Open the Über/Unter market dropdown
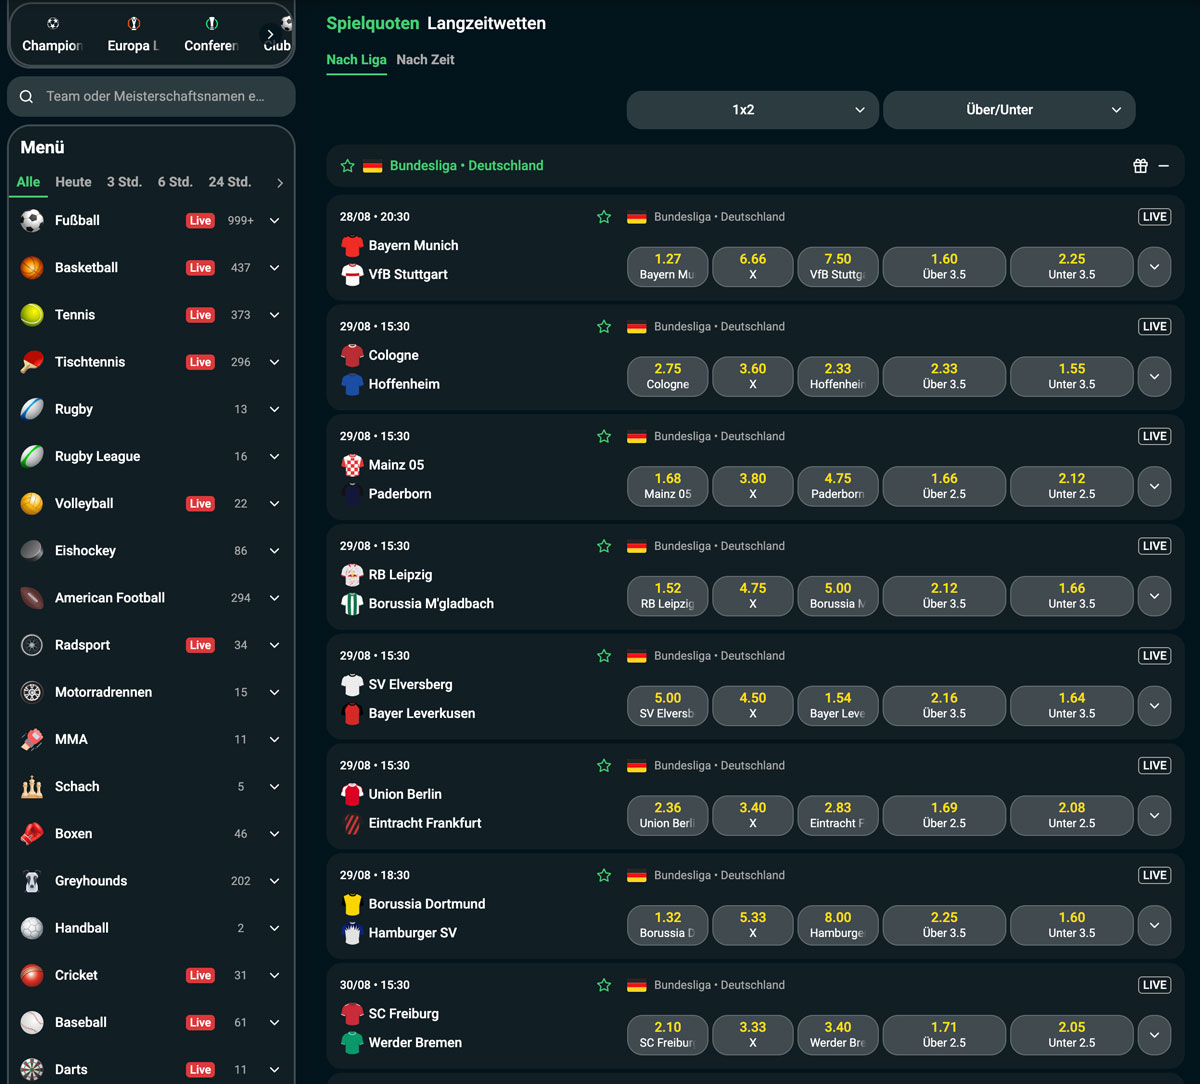 1009,110
